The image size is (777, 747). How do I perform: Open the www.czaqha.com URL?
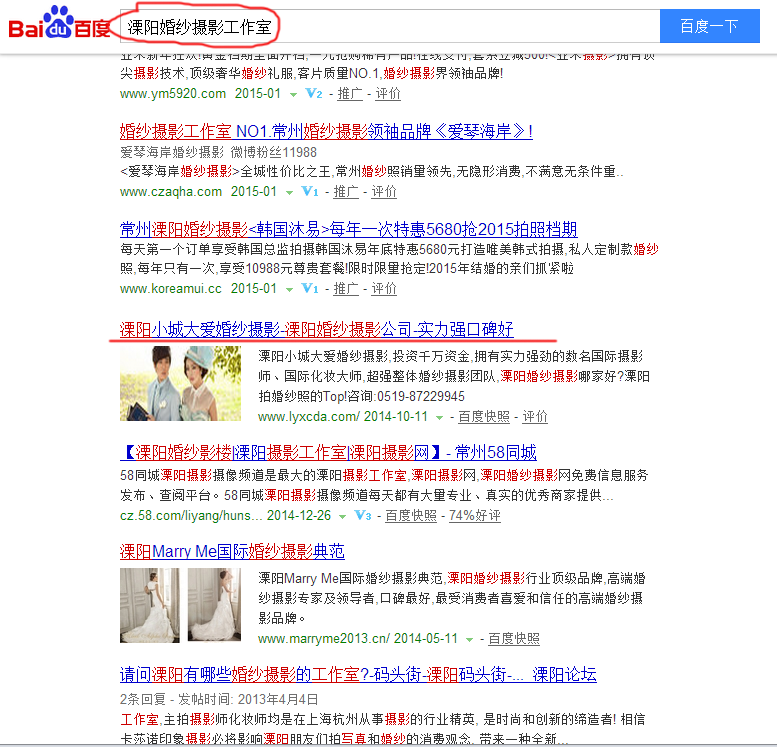[170, 191]
